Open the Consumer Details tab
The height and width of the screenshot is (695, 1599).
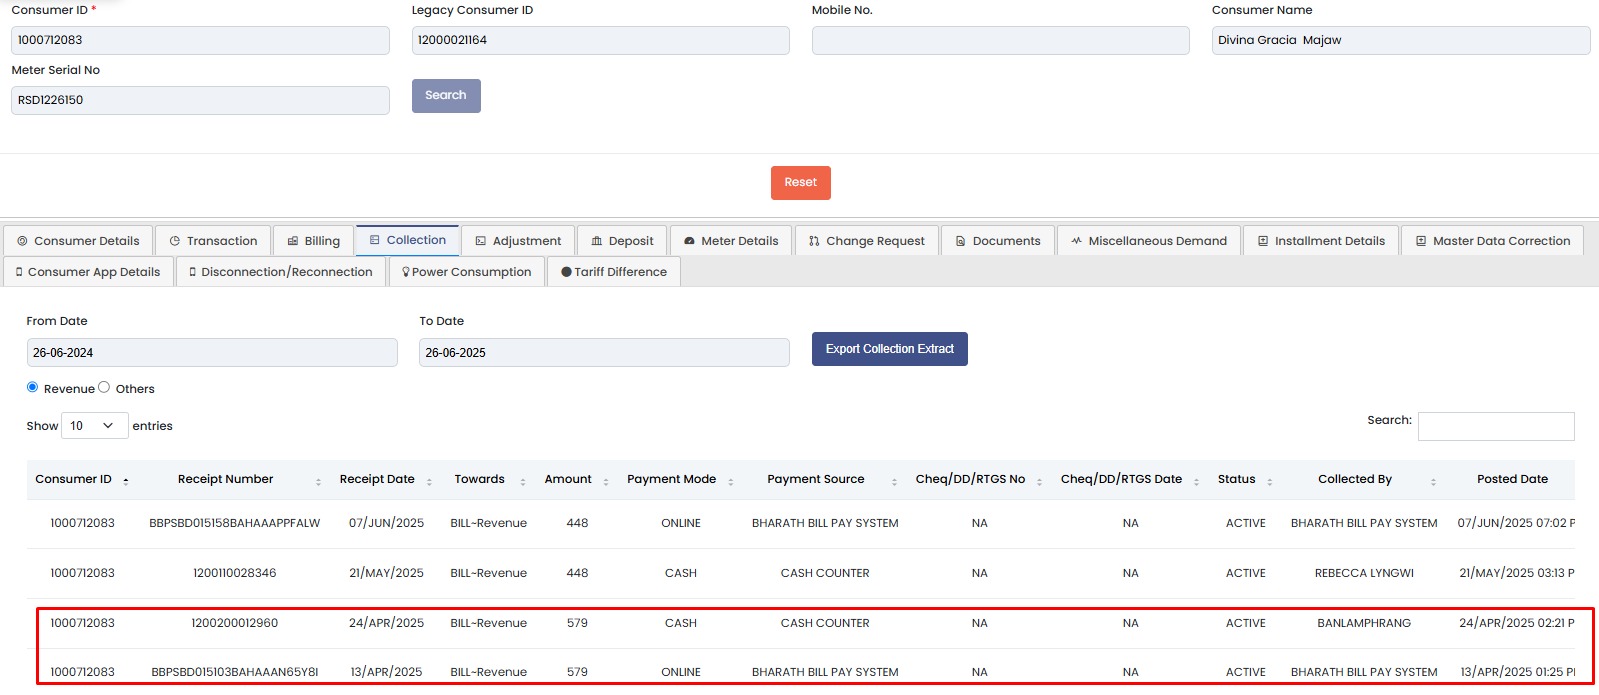(78, 241)
